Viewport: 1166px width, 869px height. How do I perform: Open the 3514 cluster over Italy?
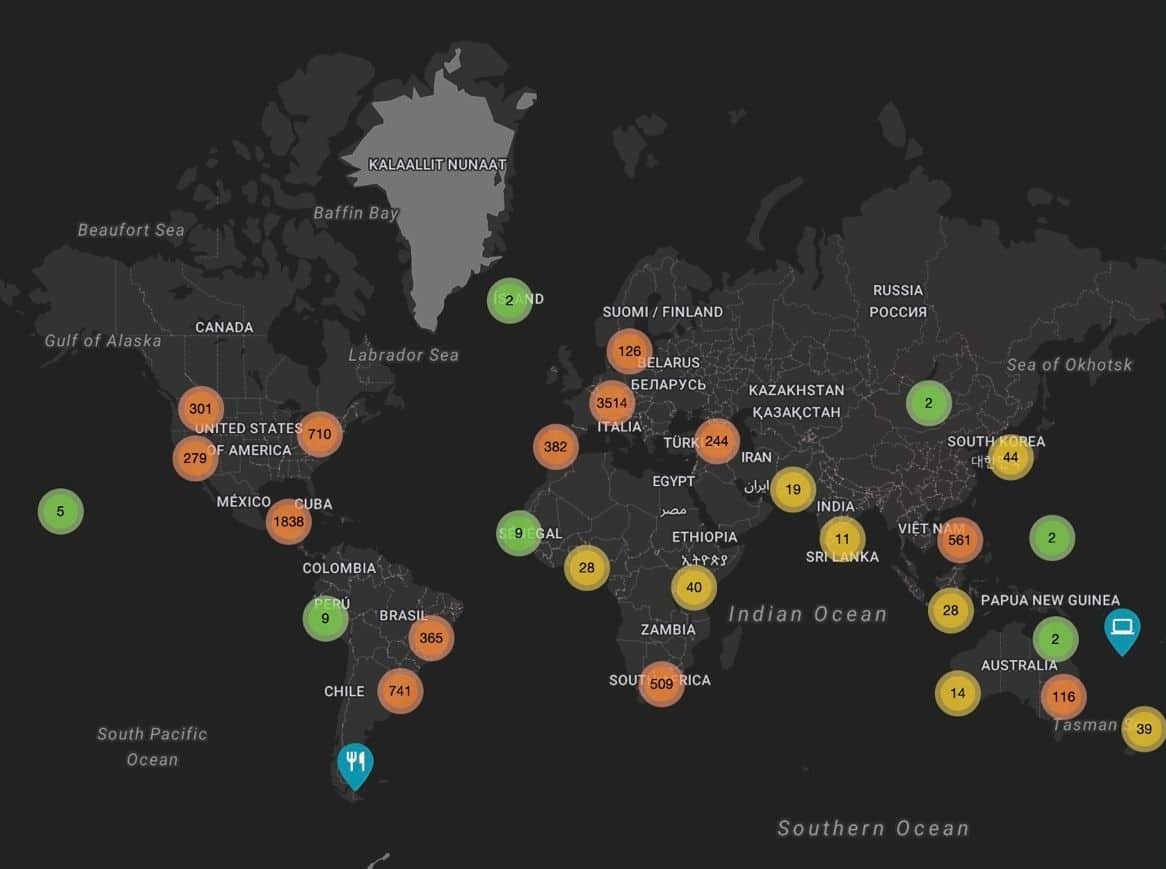click(x=611, y=403)
